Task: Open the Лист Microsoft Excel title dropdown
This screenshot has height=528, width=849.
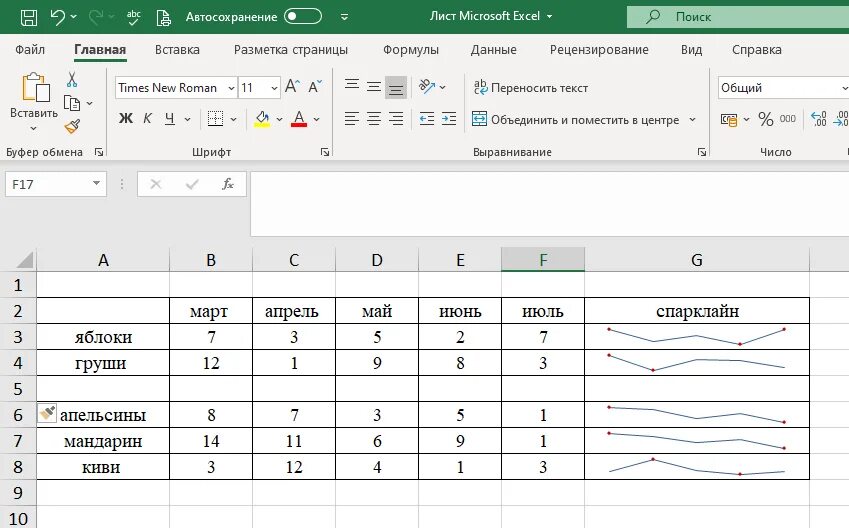Action: (x=550, y=16)
